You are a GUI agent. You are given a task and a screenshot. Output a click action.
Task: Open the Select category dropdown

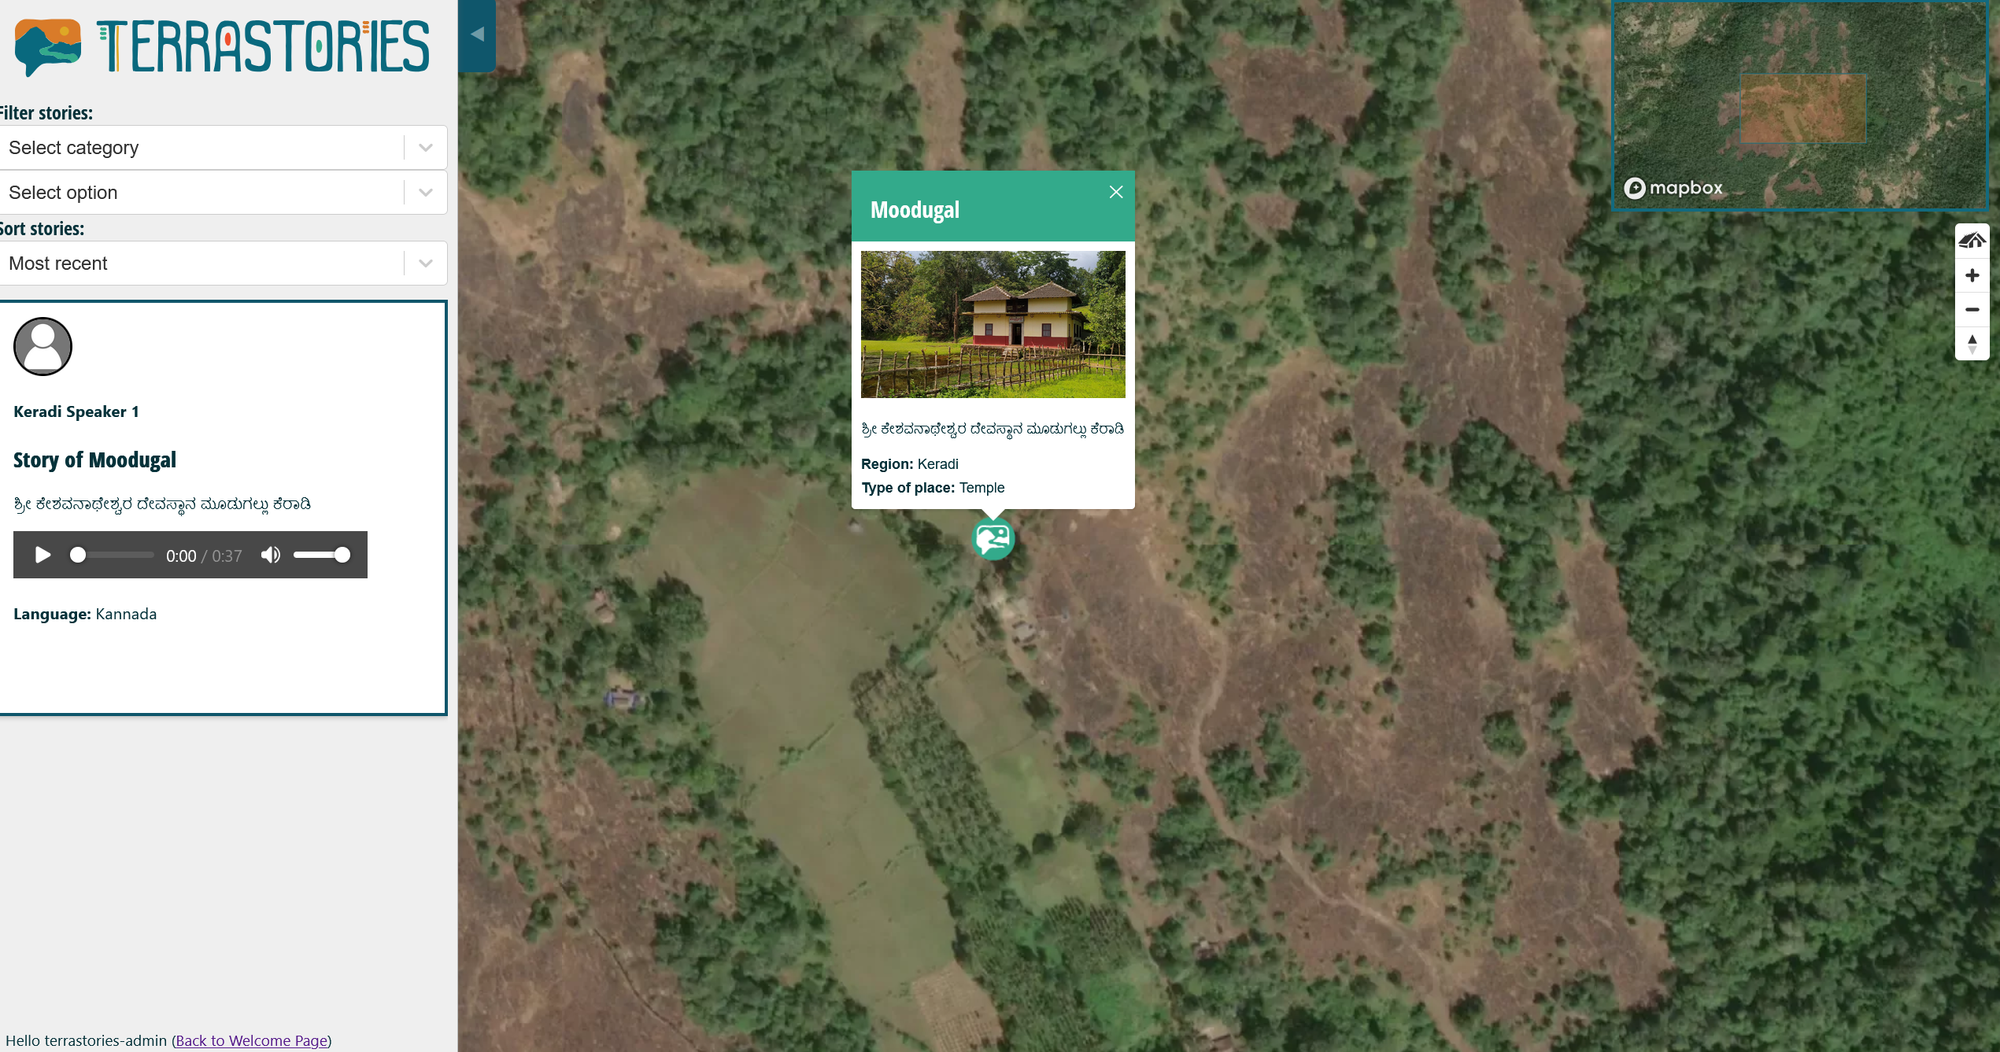tap(223, 148)
